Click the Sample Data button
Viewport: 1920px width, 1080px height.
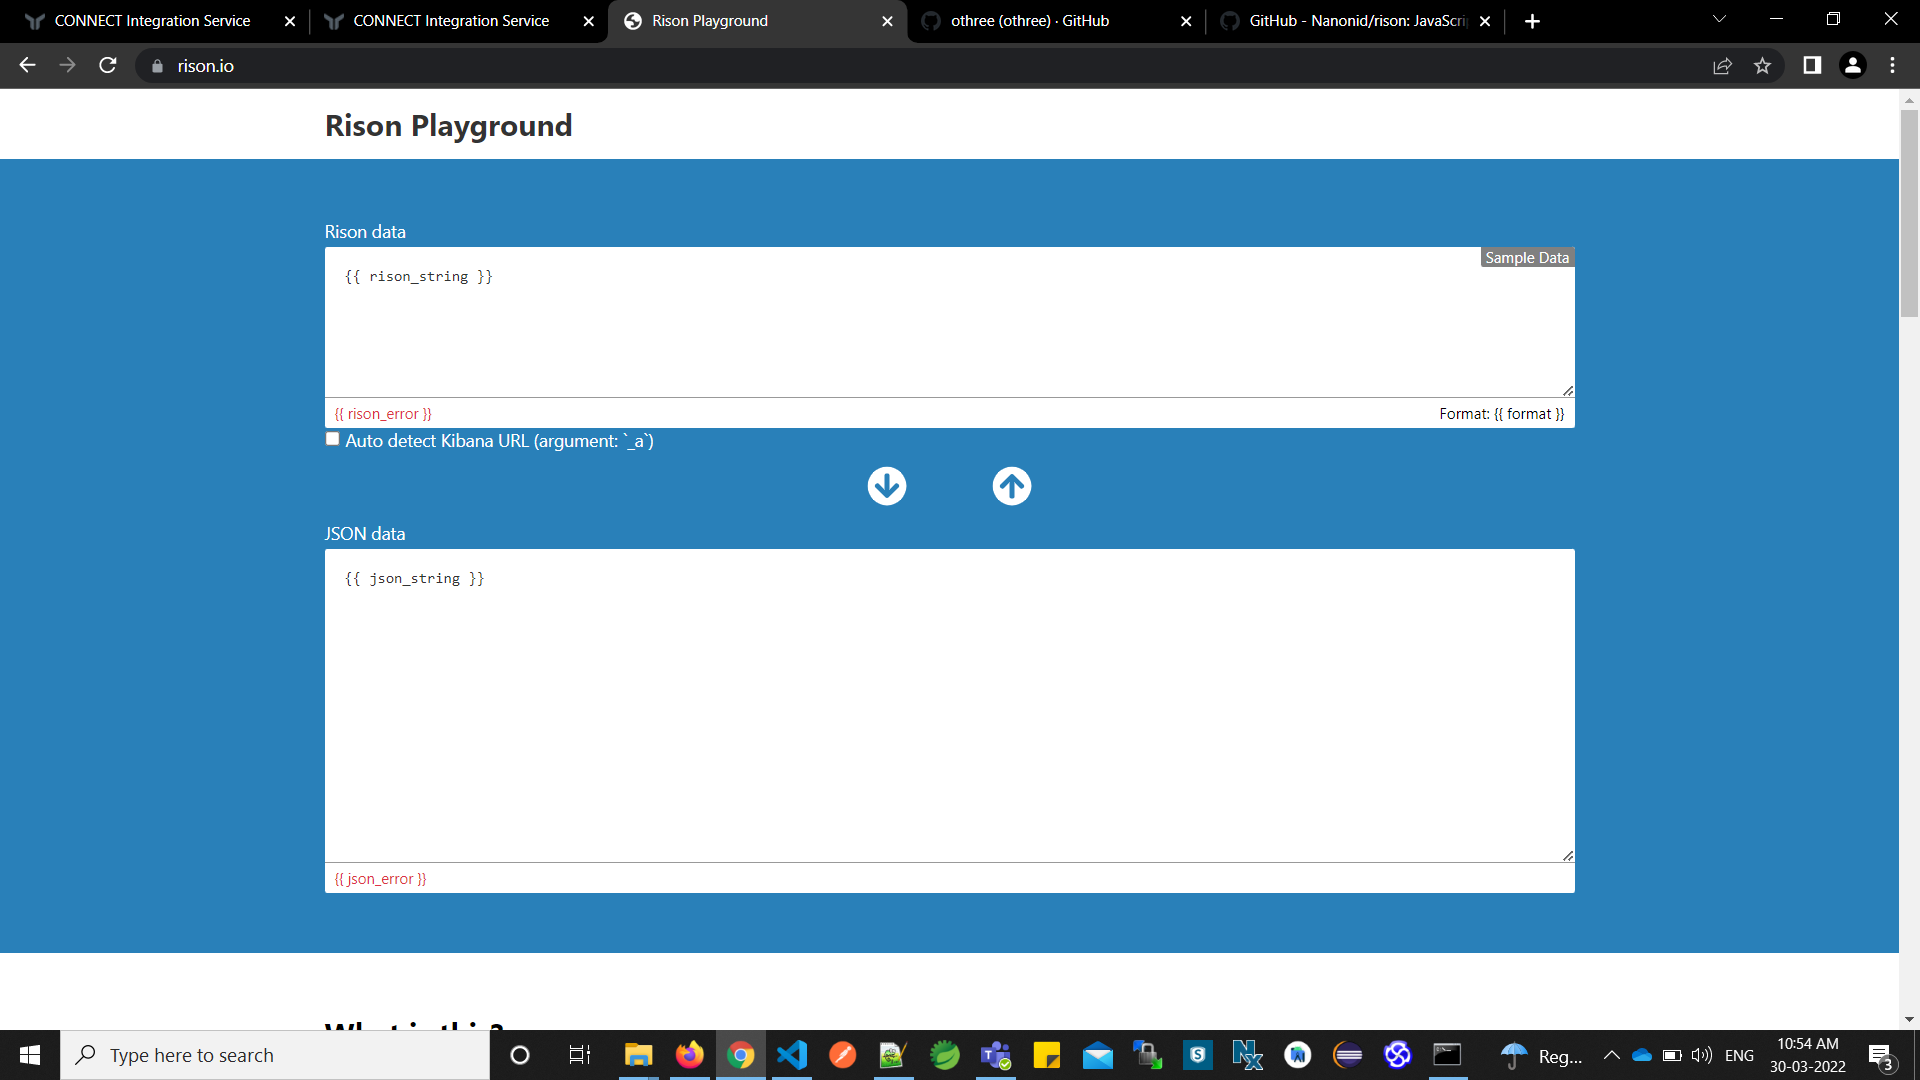(x=1526, y=258)
